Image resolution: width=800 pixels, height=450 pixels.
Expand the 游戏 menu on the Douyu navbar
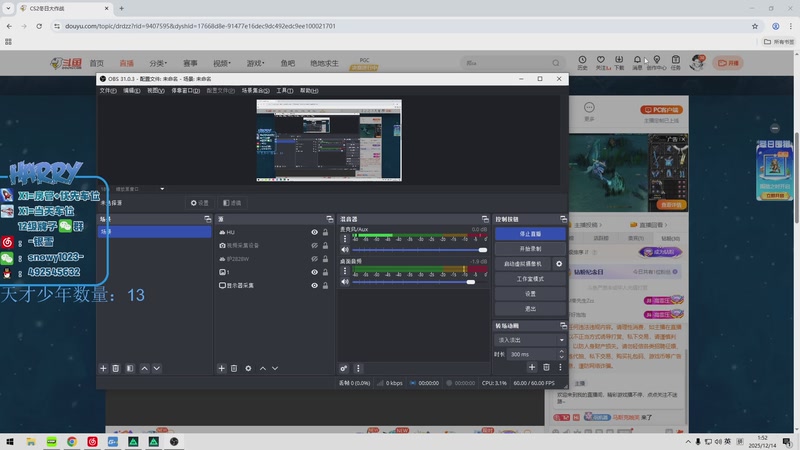click(256, 63)
